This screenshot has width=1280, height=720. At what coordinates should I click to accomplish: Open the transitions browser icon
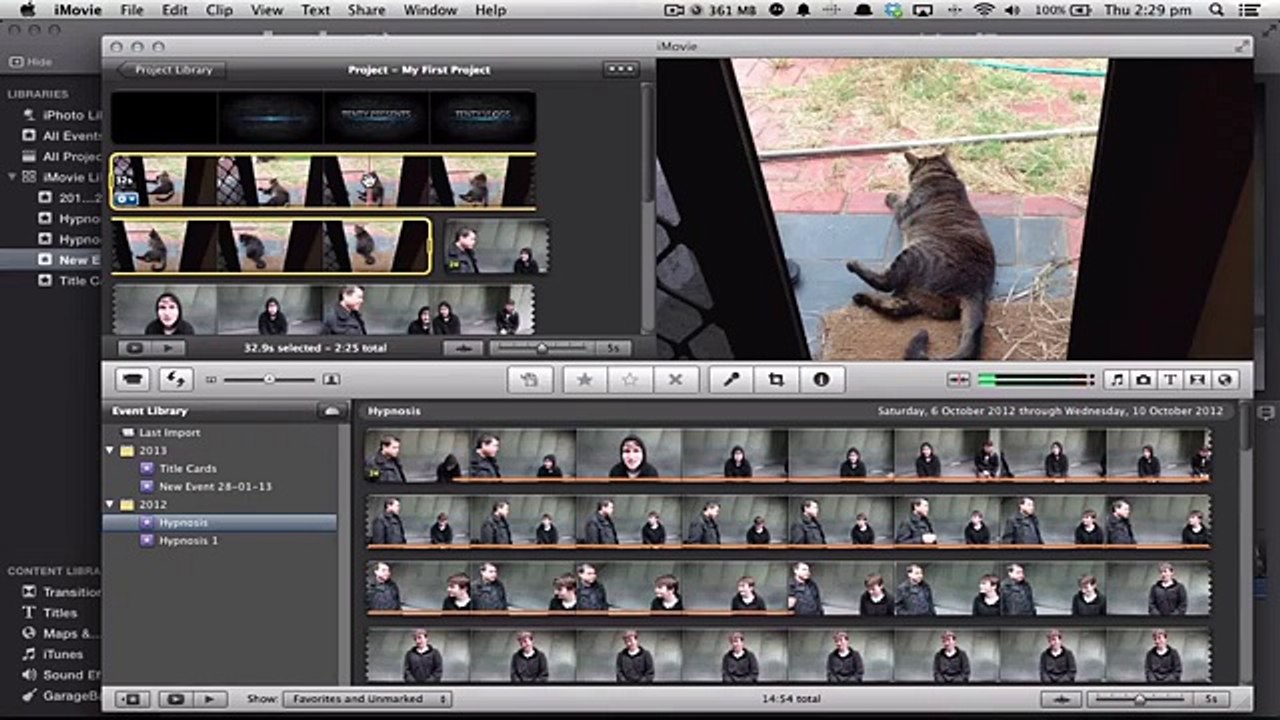(x=1196, y=380)
